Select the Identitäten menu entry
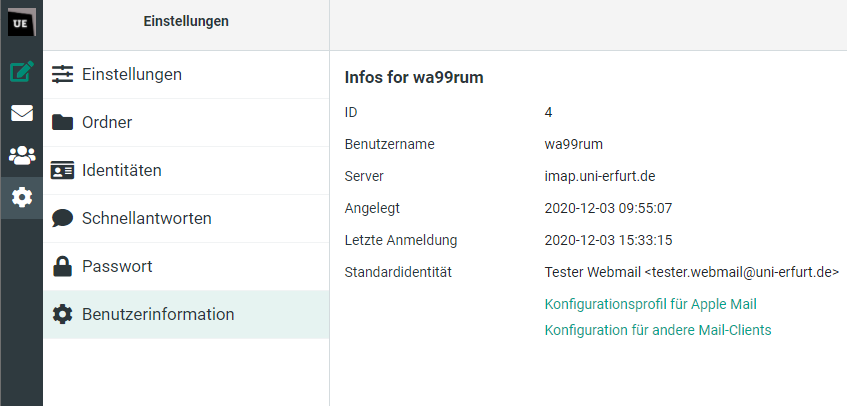Viewport: 847px width, 406px height. [122, 170]
